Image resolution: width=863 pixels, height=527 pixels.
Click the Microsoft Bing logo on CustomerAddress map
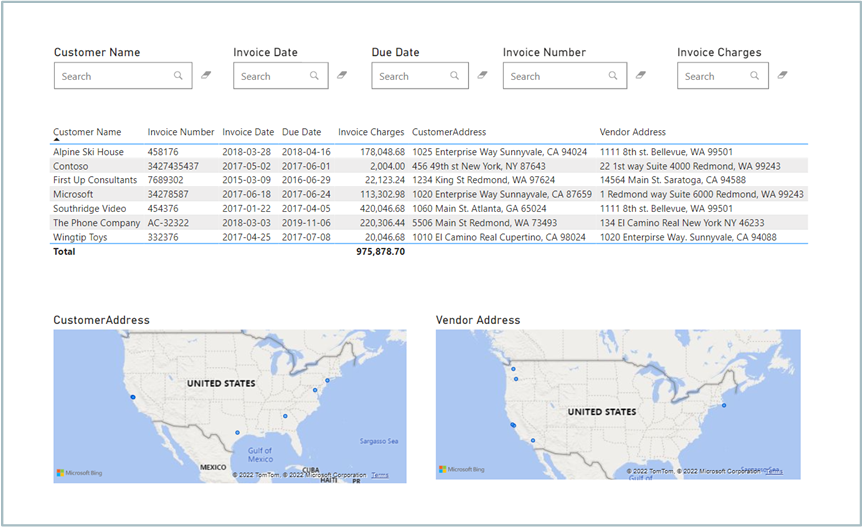[79, 473]
